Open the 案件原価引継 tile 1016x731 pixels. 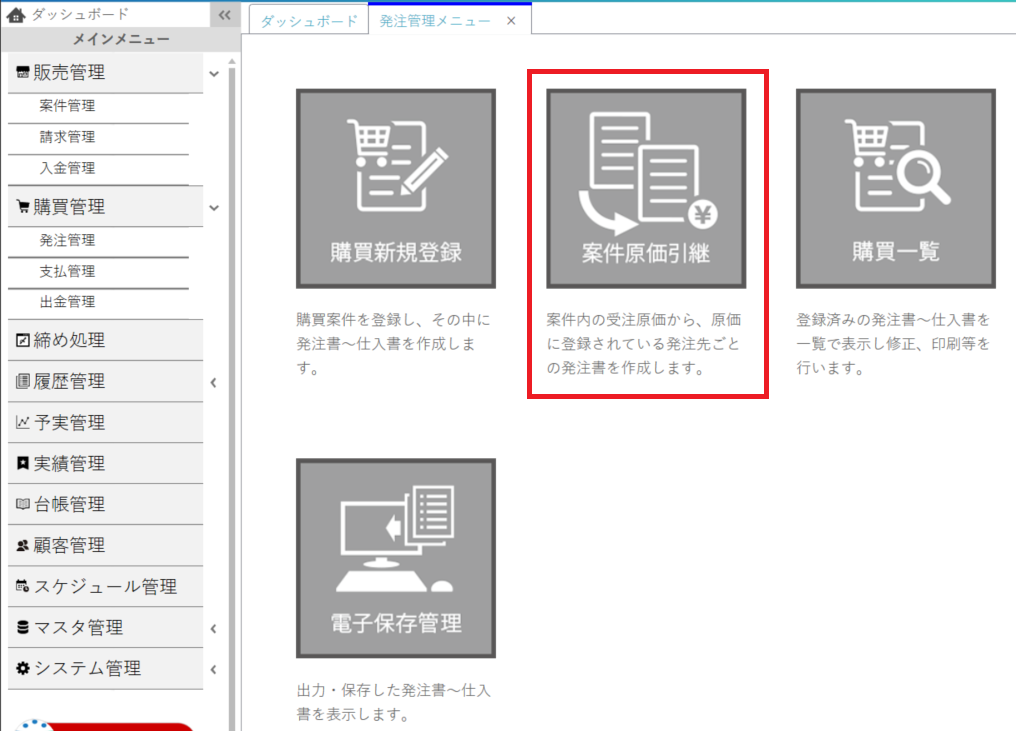[646, 189]
